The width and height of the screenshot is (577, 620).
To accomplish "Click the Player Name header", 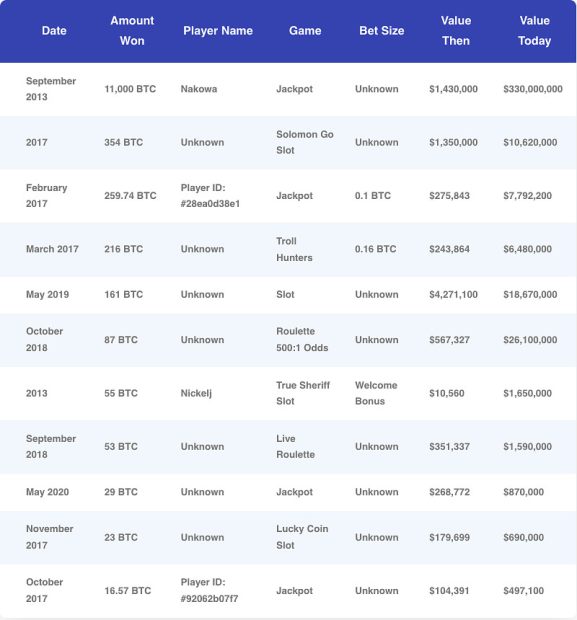I will coord(218,31).
